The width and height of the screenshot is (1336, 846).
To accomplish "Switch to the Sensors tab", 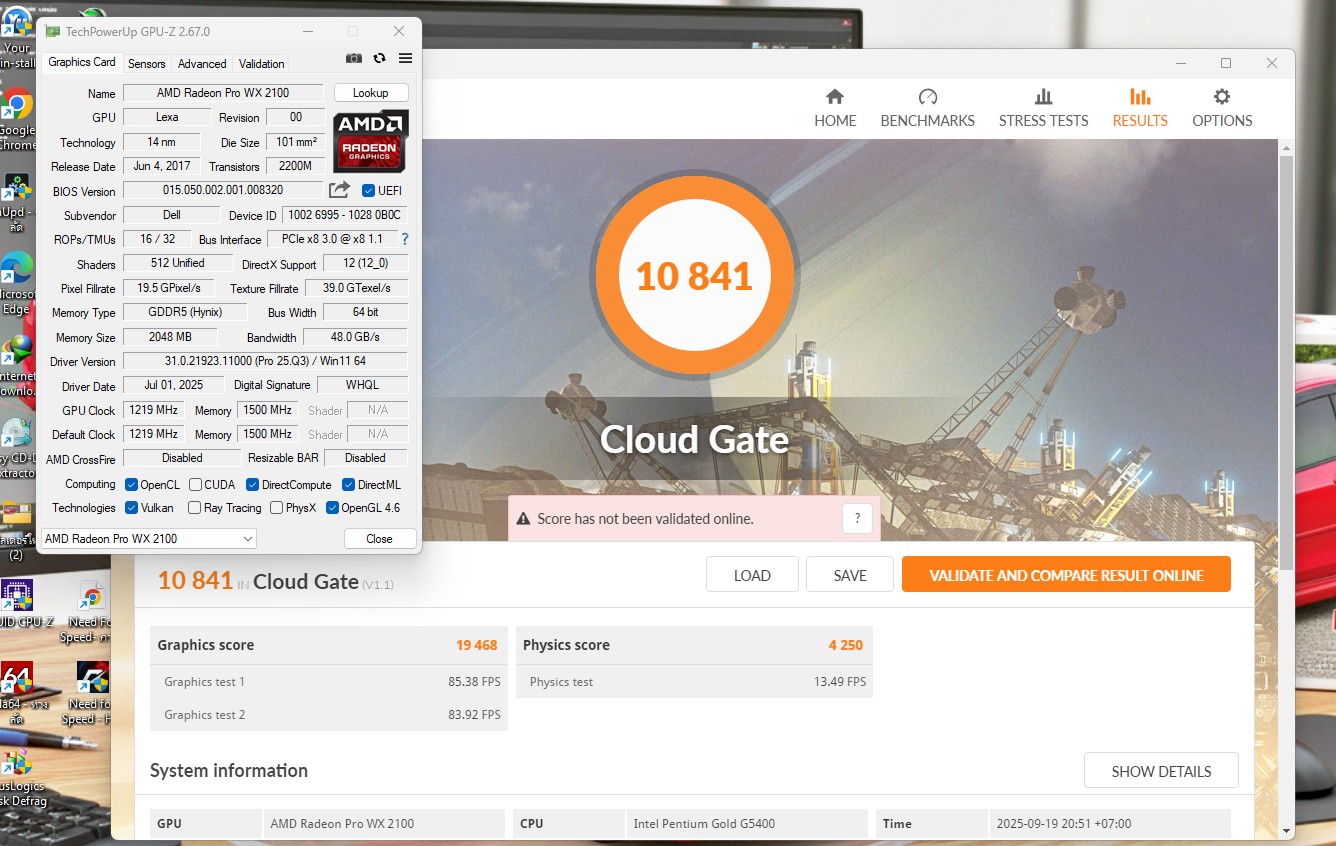I will (x=146, y=64).
